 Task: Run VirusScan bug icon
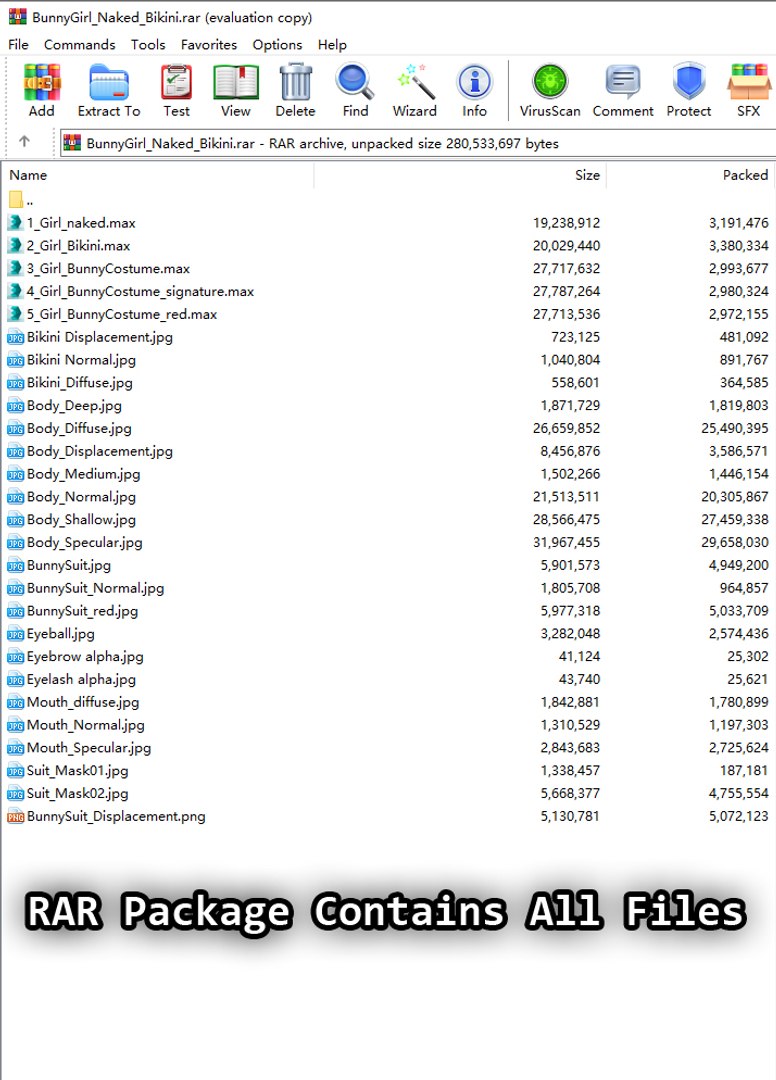(x=549, y=82)
